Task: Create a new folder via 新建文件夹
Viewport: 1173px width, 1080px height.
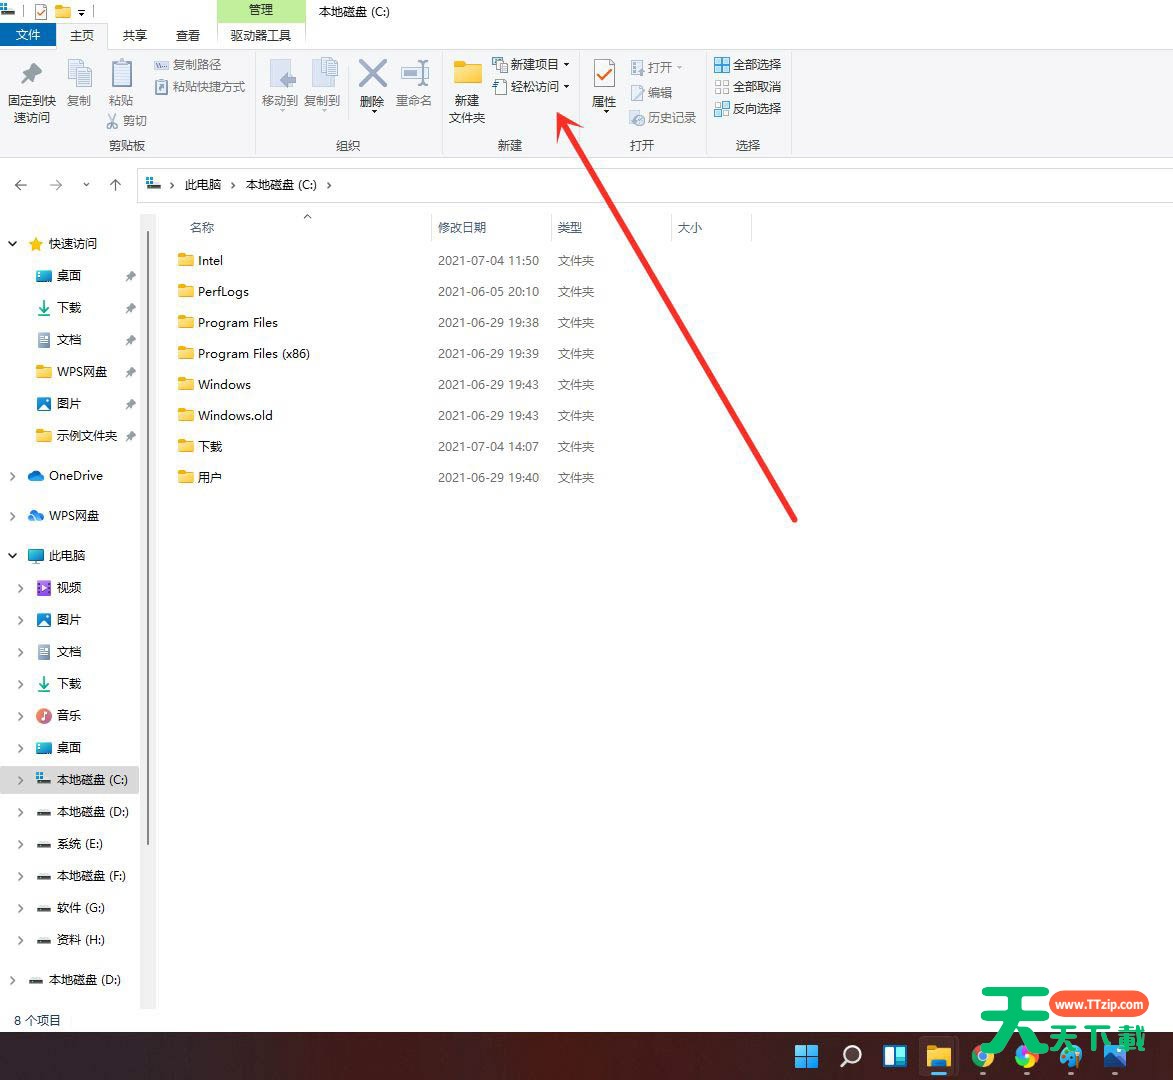Action: 465,92
